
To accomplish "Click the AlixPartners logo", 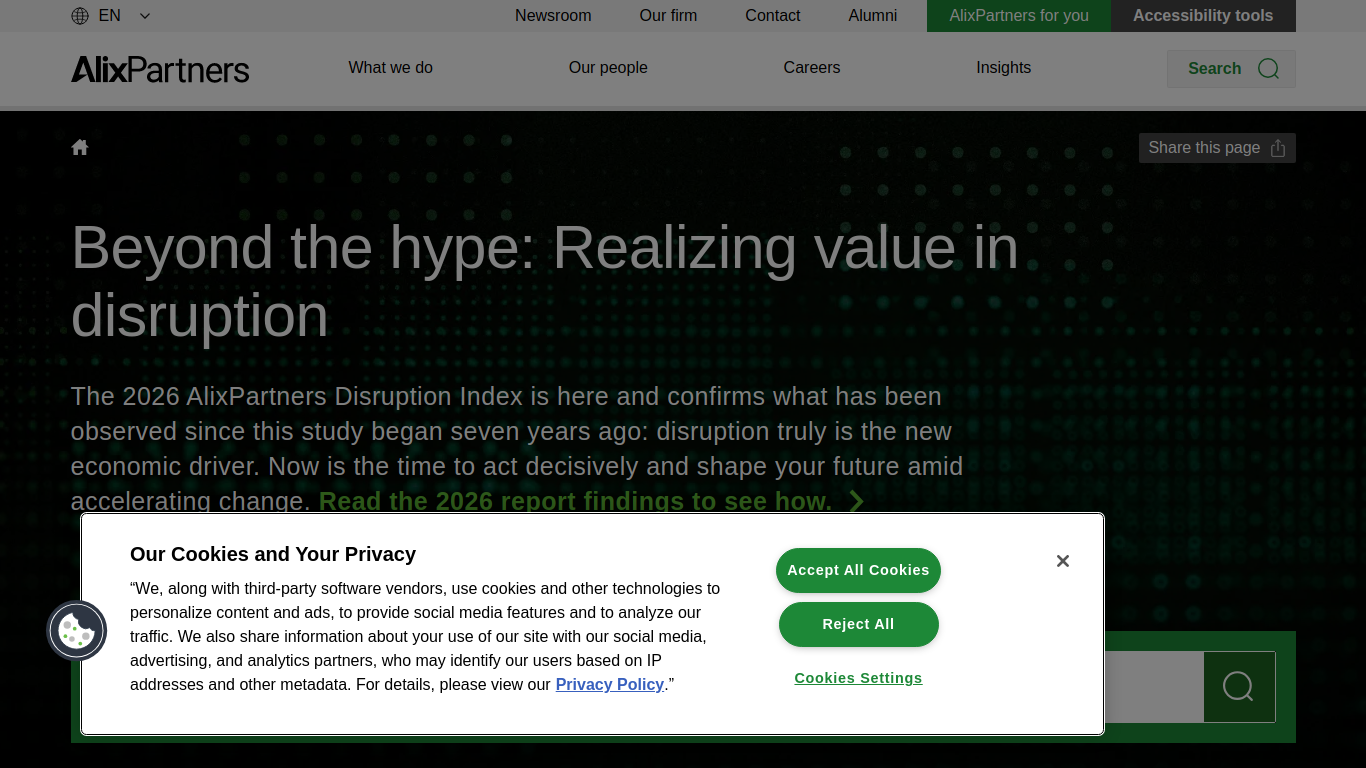I will pyautogui.click(x=160, y=69).
